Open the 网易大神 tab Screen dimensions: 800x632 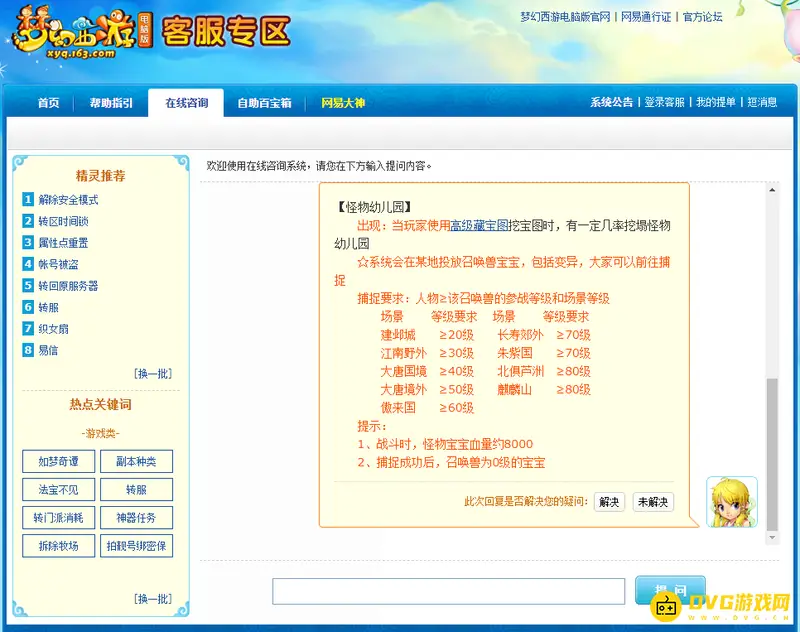[x=343, y=103]
